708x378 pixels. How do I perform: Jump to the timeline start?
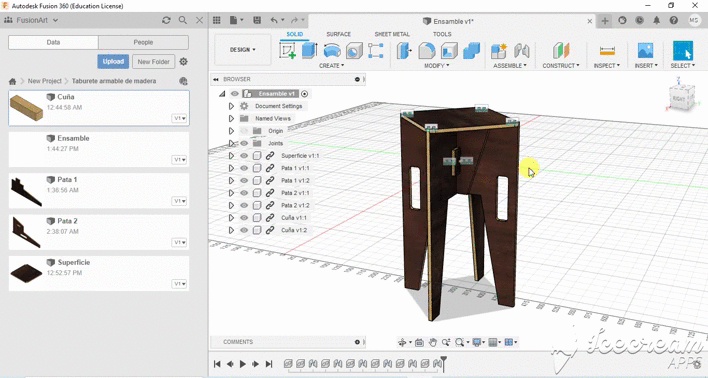pos(217,364)
